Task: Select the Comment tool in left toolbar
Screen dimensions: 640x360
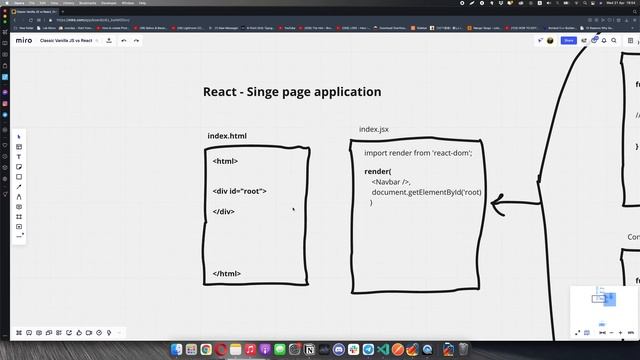Action: (x=19, y=207)
